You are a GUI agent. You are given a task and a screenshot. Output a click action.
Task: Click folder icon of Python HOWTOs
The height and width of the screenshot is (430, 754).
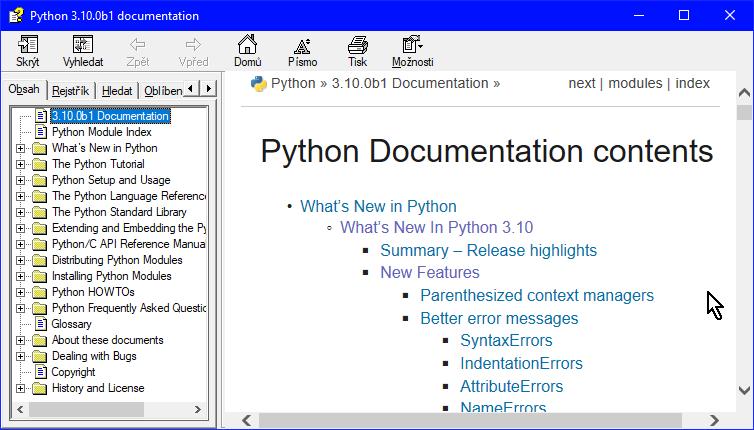point(39,292)
